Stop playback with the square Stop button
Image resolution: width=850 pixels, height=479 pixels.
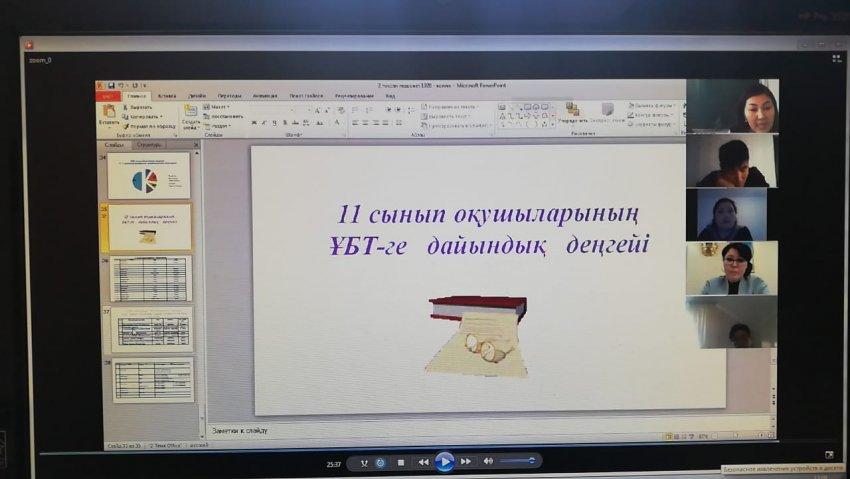coord(401,462)
